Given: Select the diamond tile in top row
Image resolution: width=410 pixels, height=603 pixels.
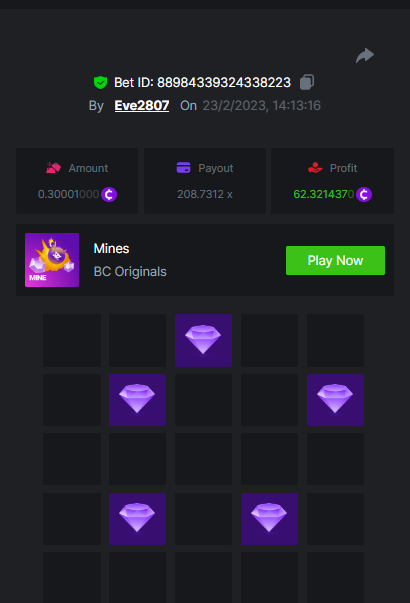Looking at the screenshot, I should coord(203,340).
